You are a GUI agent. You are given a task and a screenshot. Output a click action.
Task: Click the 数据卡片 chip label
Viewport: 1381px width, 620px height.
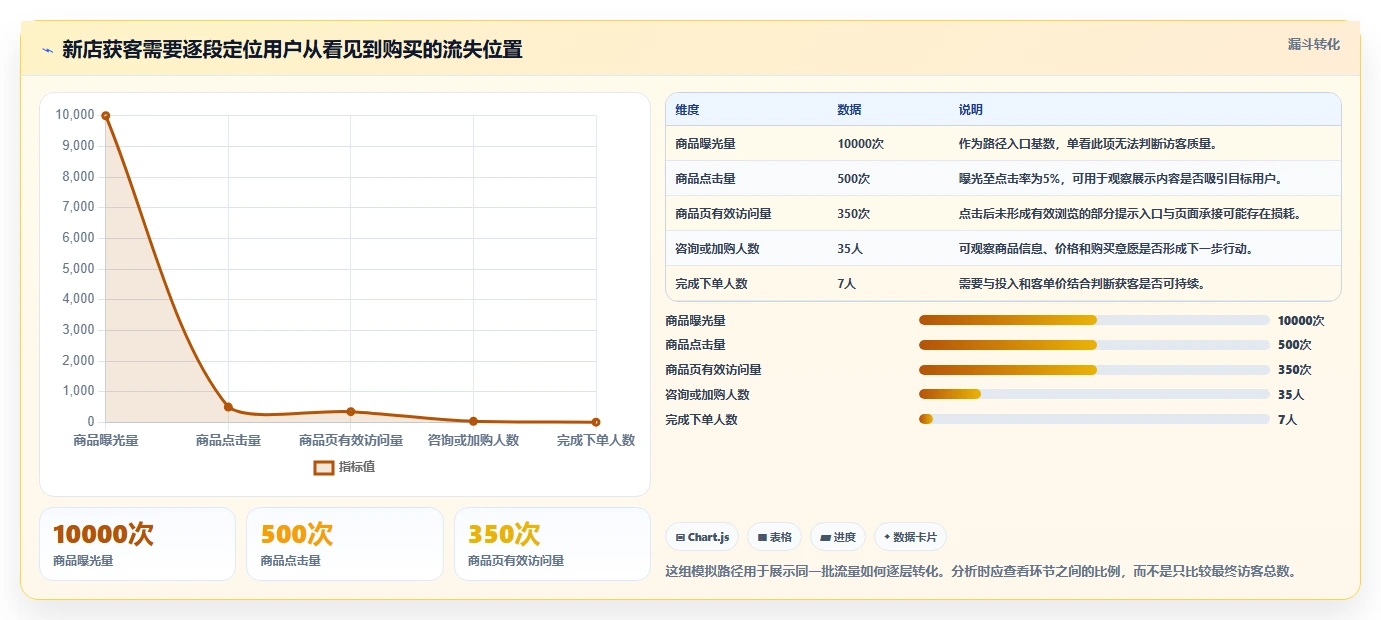point(915,537)
